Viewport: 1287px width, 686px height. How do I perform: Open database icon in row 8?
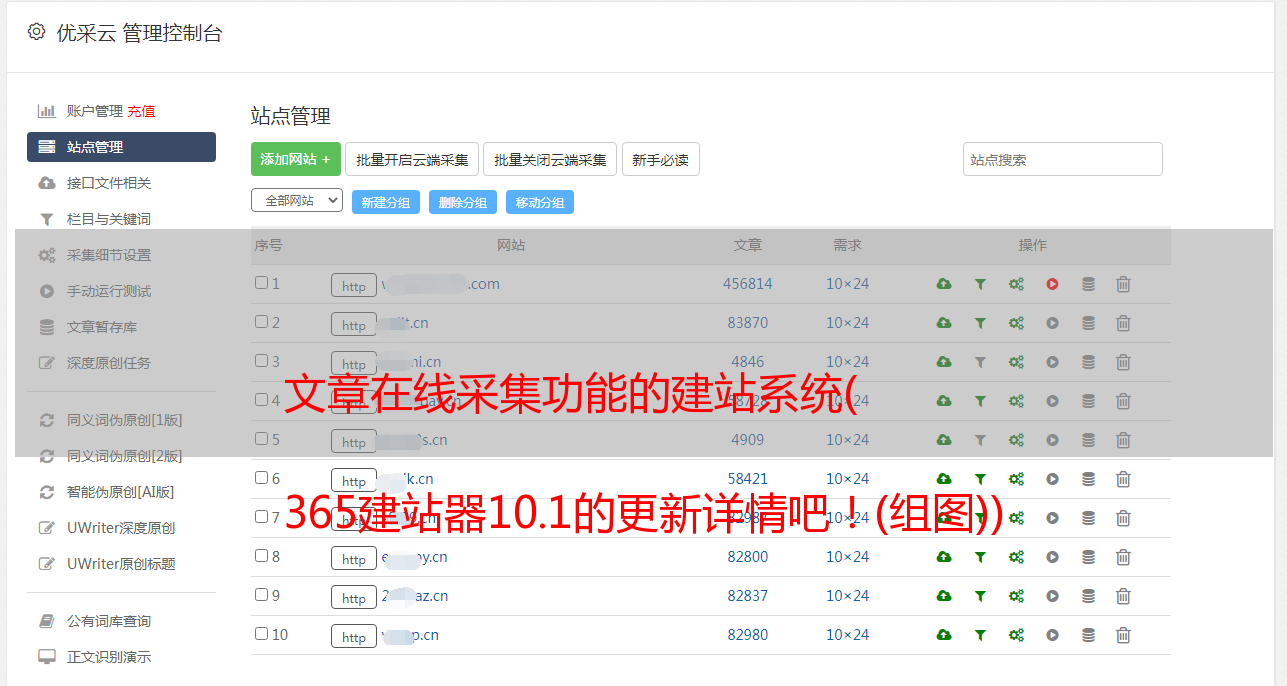pos(1088,557)
